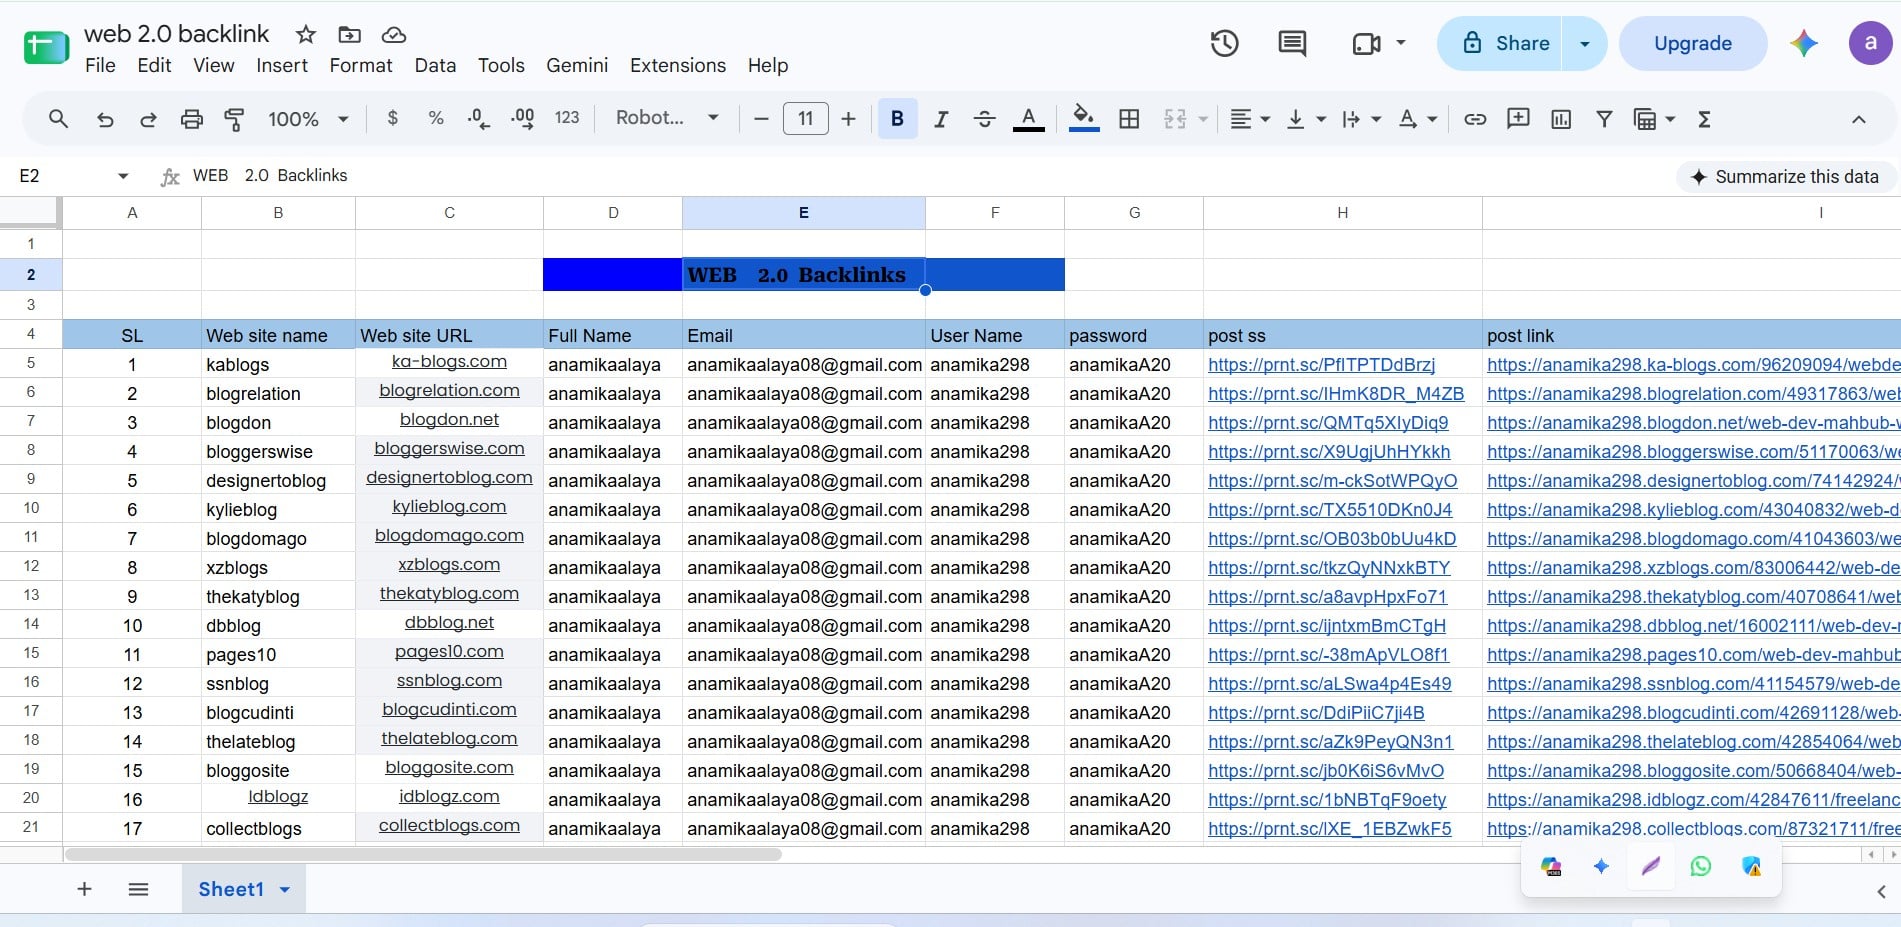Image resolution: width=1901 pixels, height=927 pixels.
Task: Click the Upgrade button
Action: [x=1693, y=43]
